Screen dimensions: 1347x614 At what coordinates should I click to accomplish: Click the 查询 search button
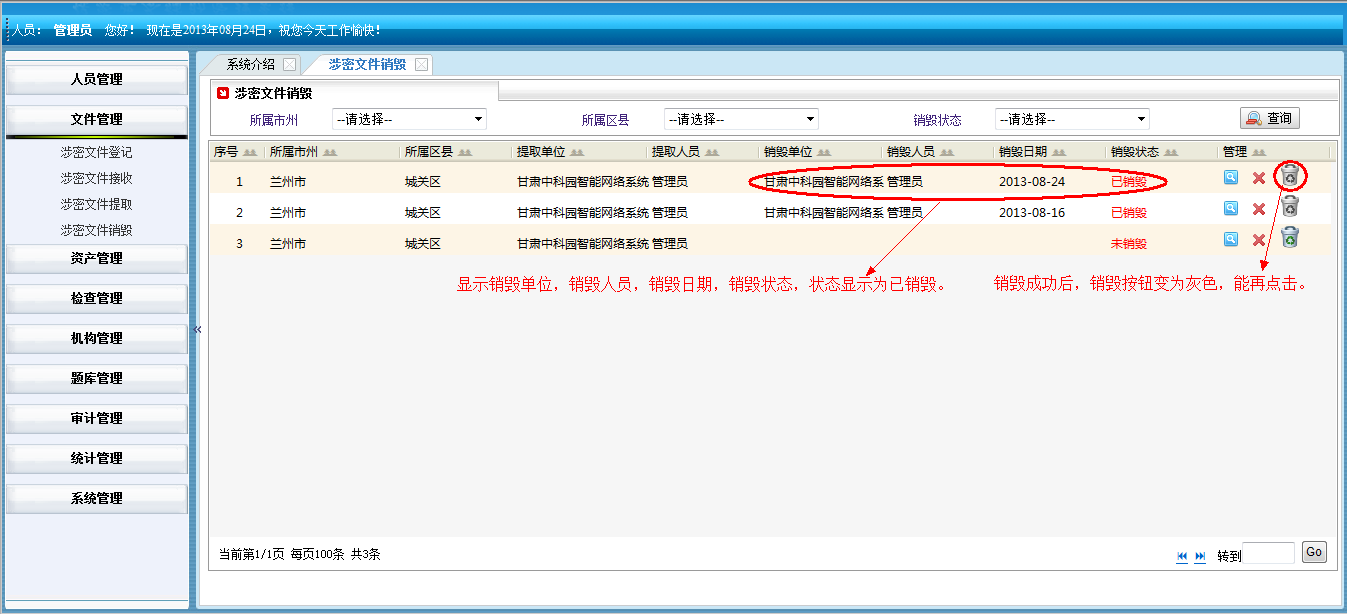pyautogui.click(x=1270, y=118)
